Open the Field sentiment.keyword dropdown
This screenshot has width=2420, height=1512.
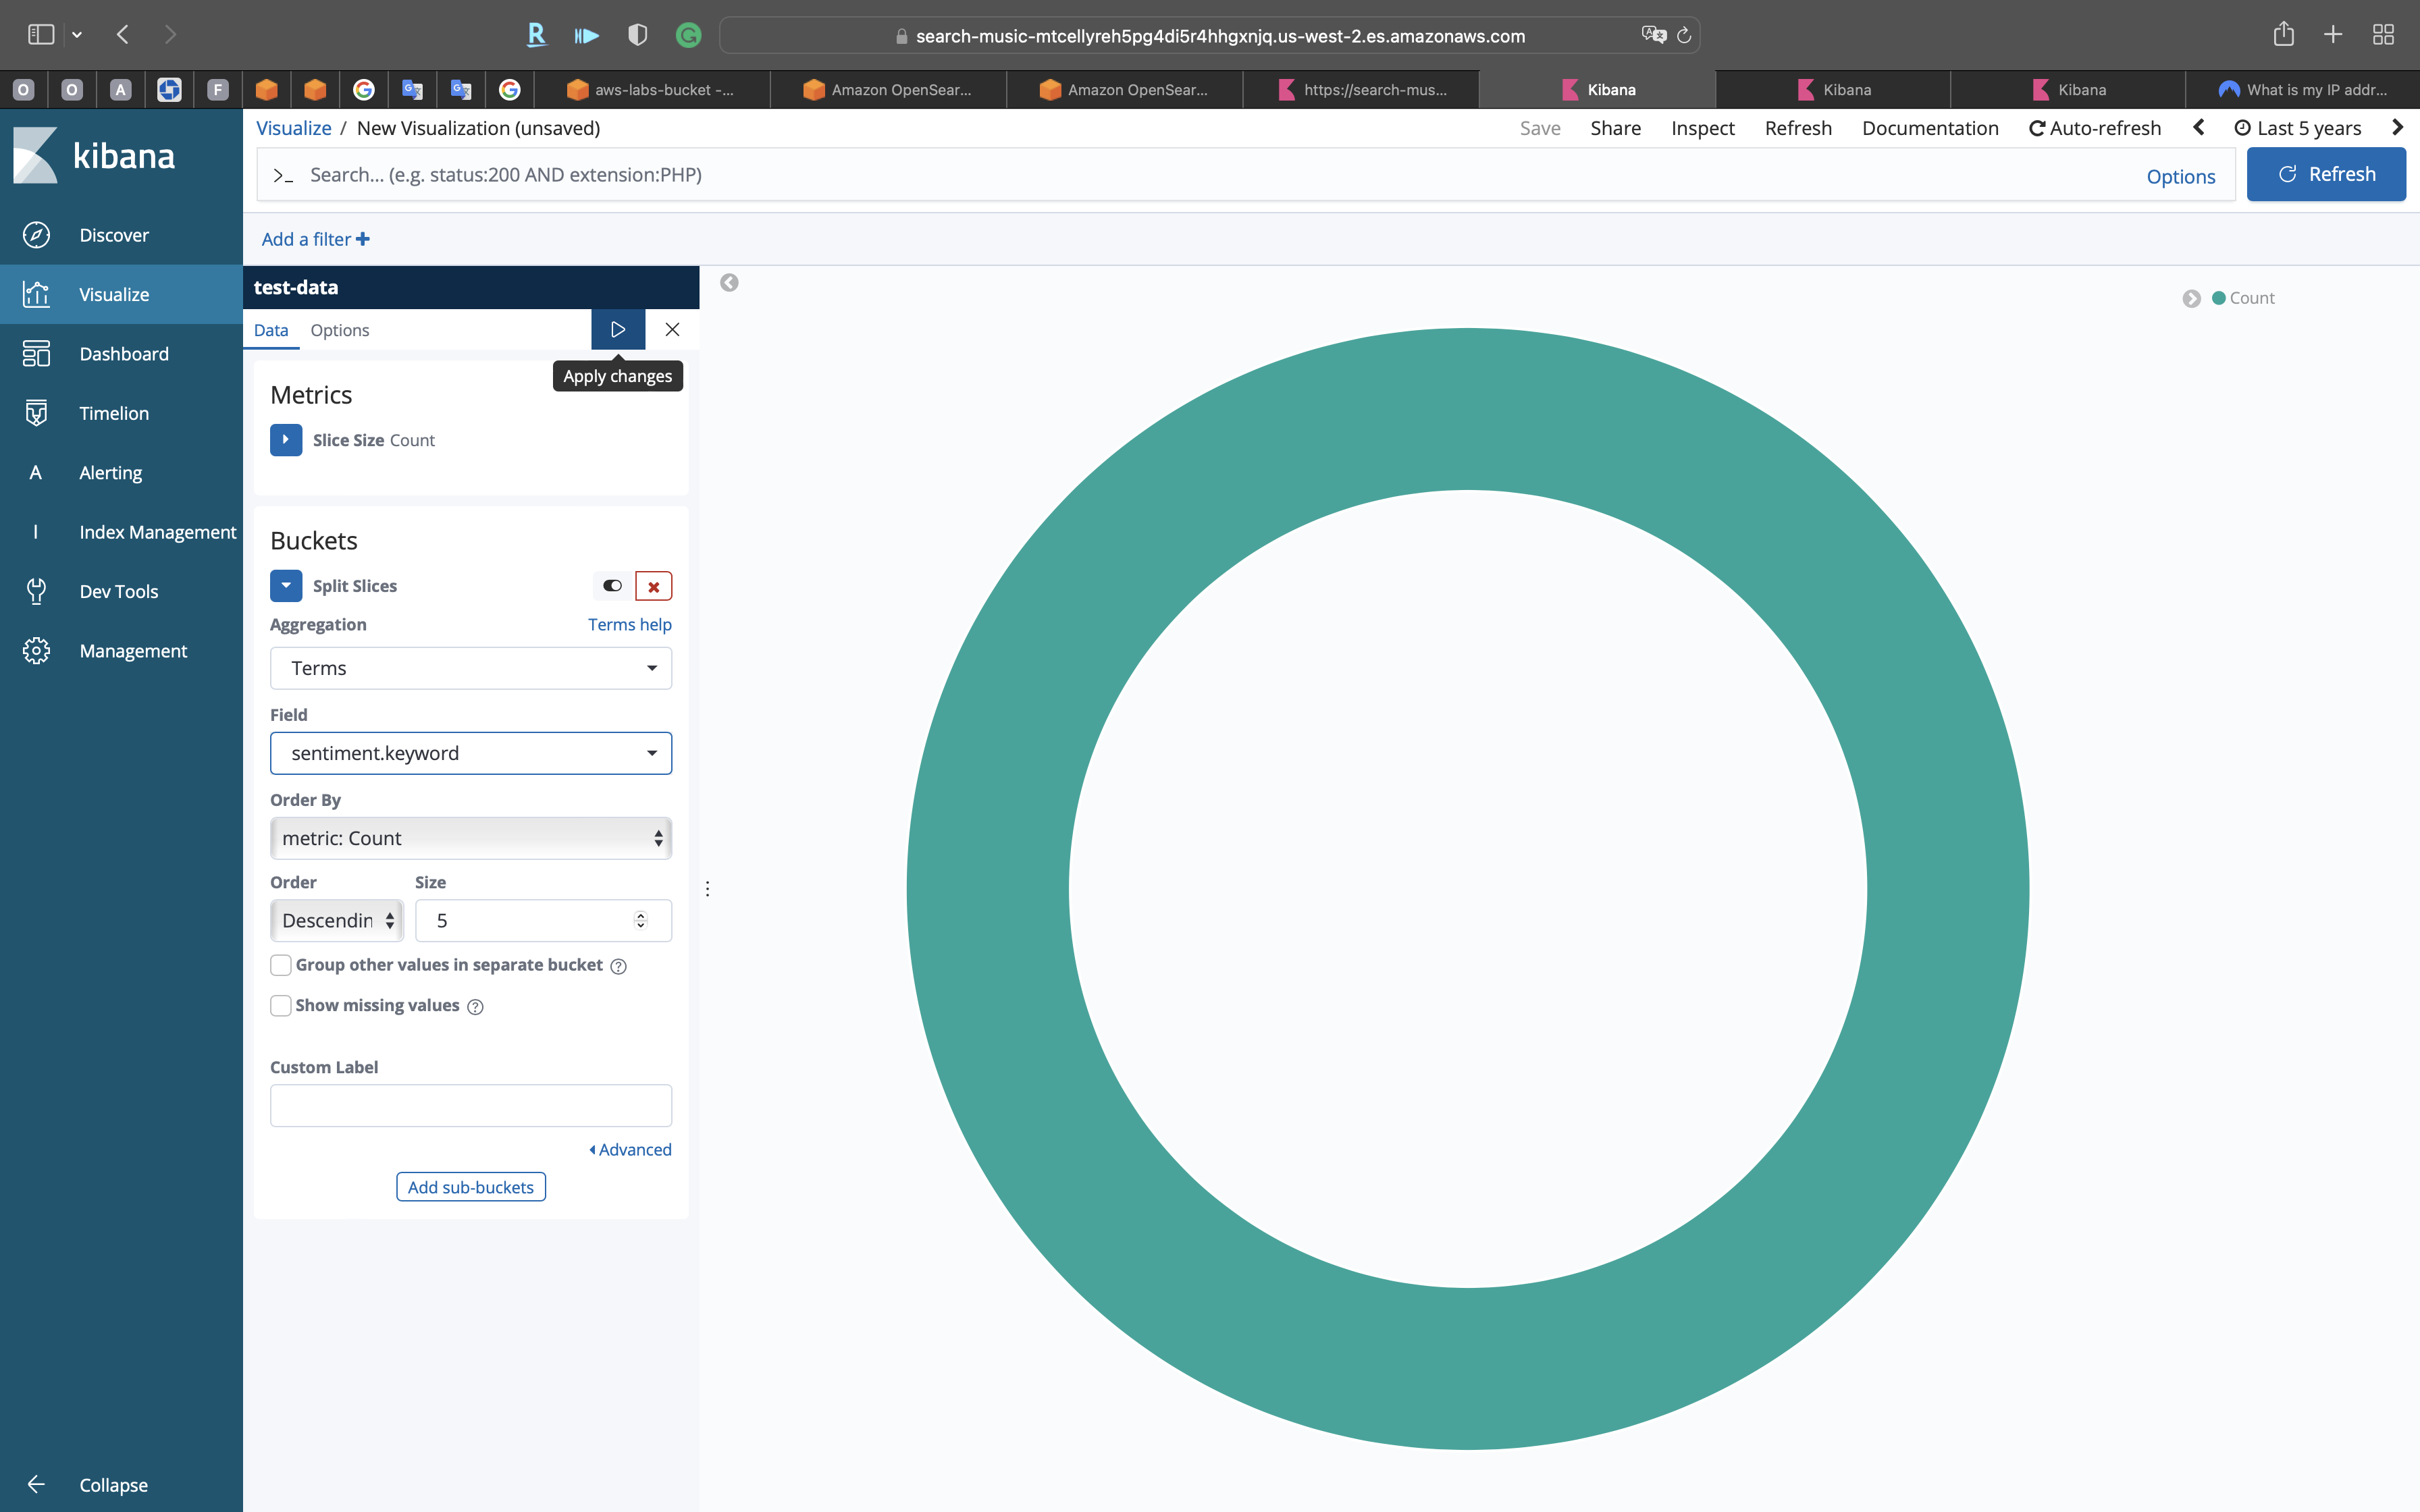coord(470,753)
